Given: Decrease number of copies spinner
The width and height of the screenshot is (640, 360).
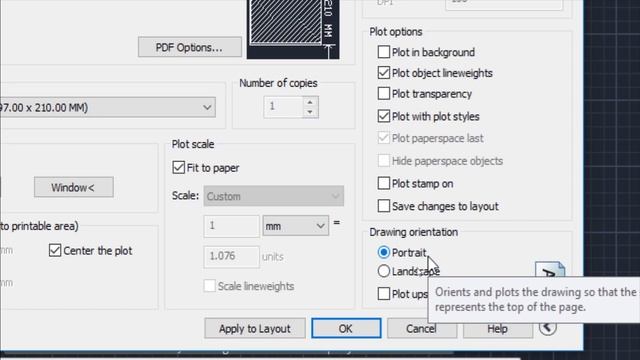Looking at the screenshot, I should [x=310, y=112].
